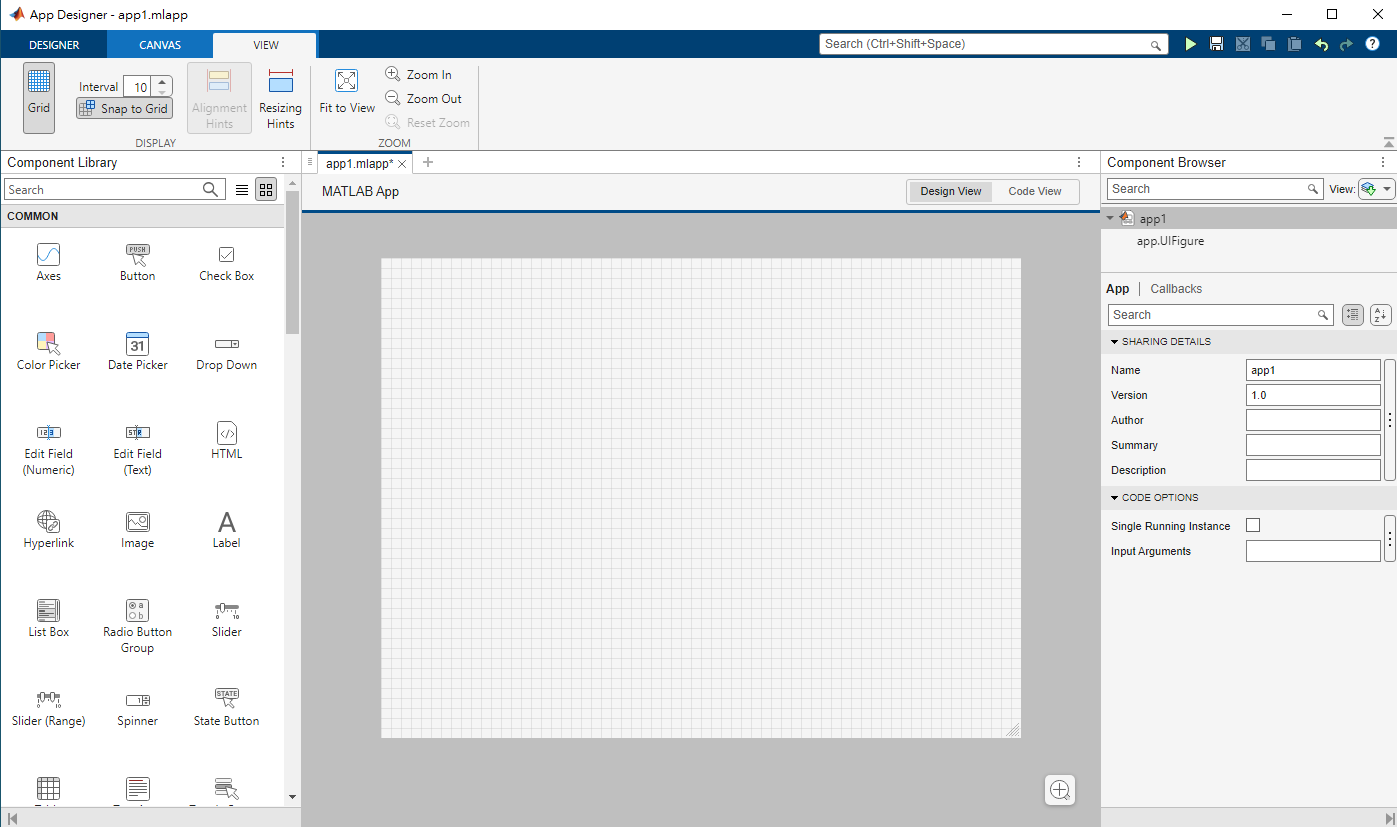Select the Check Box component
This screenshot has height=827, width=1397.
pos(227,263)
